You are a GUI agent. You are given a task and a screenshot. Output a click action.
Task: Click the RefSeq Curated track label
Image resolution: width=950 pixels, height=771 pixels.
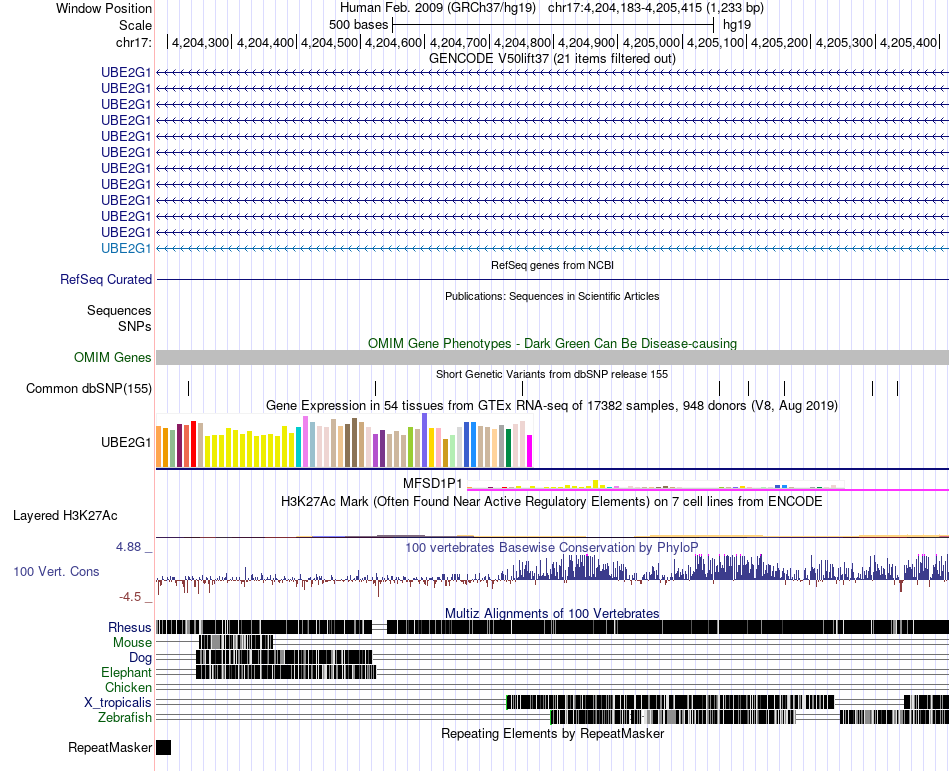point(106,279)
